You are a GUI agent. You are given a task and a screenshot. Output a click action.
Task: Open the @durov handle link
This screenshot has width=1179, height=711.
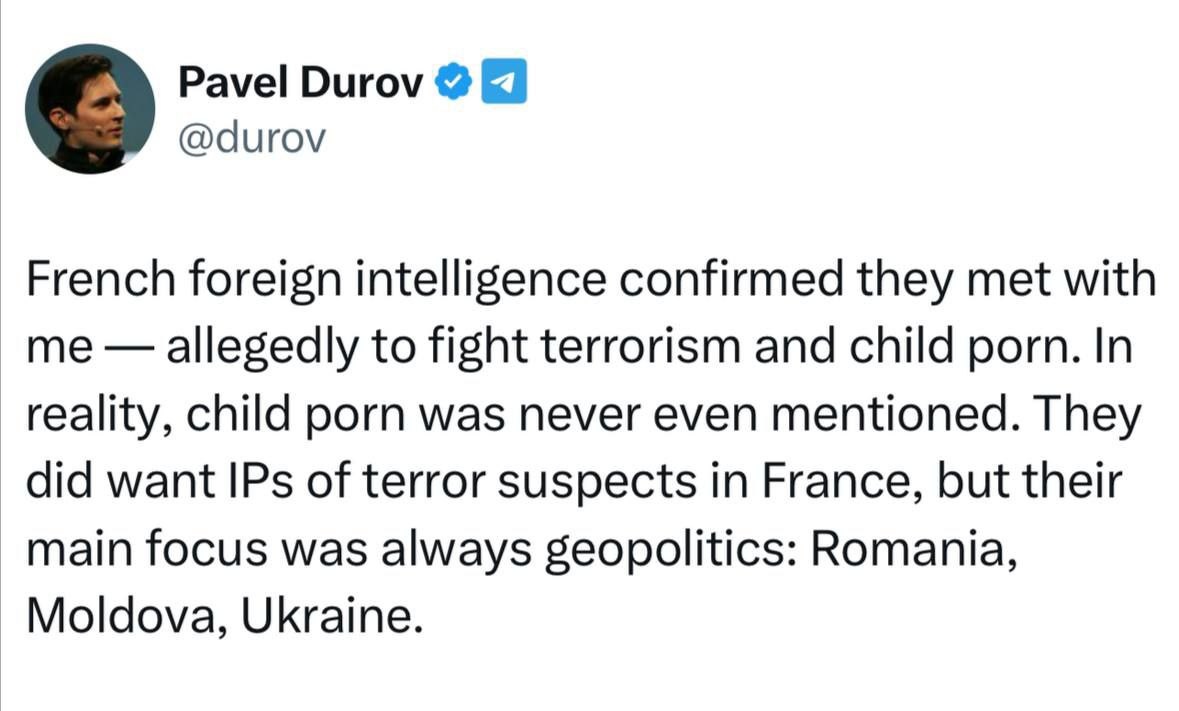coord(252,138)
